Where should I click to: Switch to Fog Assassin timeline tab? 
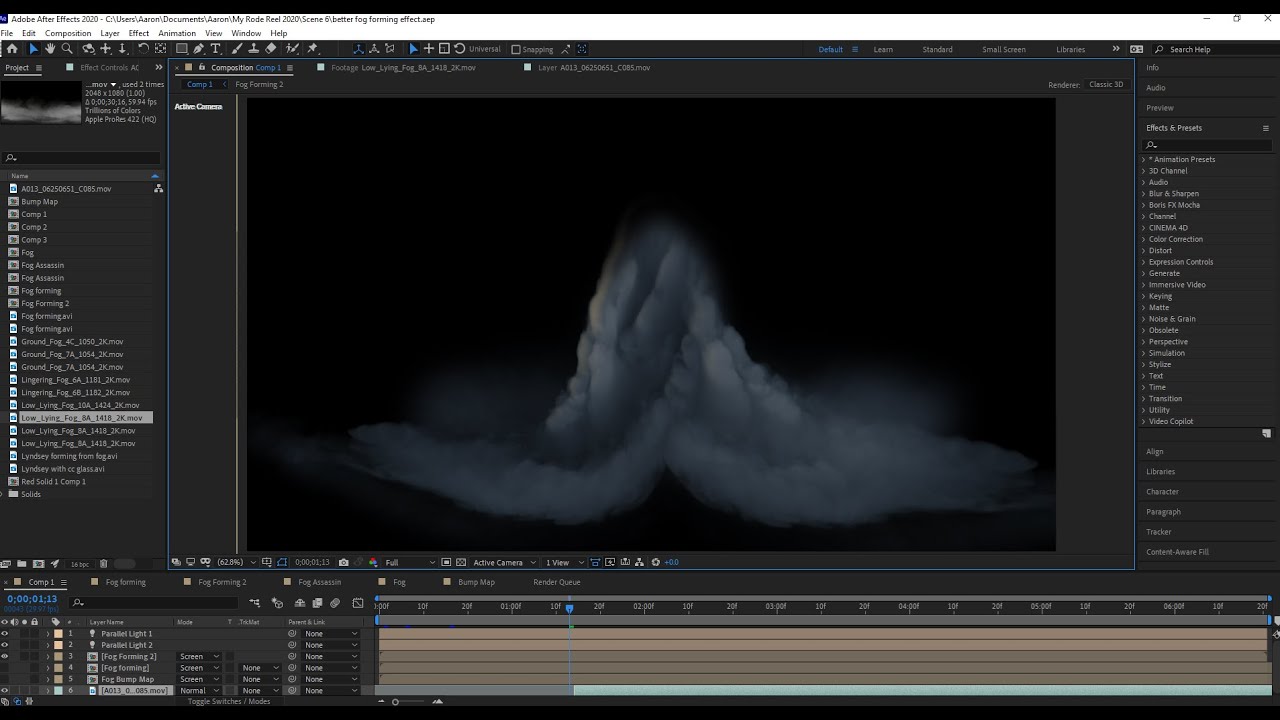point(319,582)
